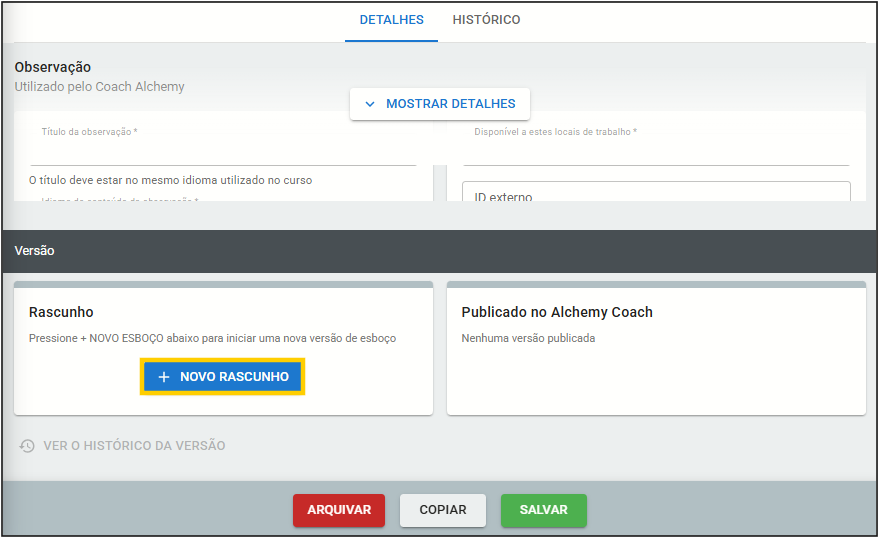Viewport: 878px width, 537px height.
Task: Click the Rascunho card title
Action: pyautogui.click(x=61, y=312)
